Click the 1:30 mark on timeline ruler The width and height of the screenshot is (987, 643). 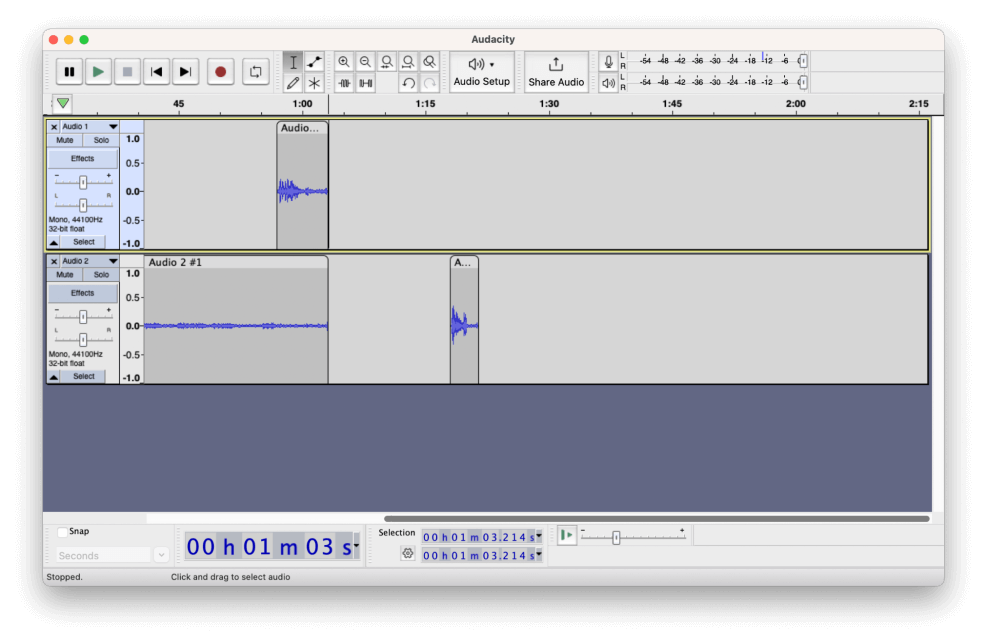click(549, 104)
